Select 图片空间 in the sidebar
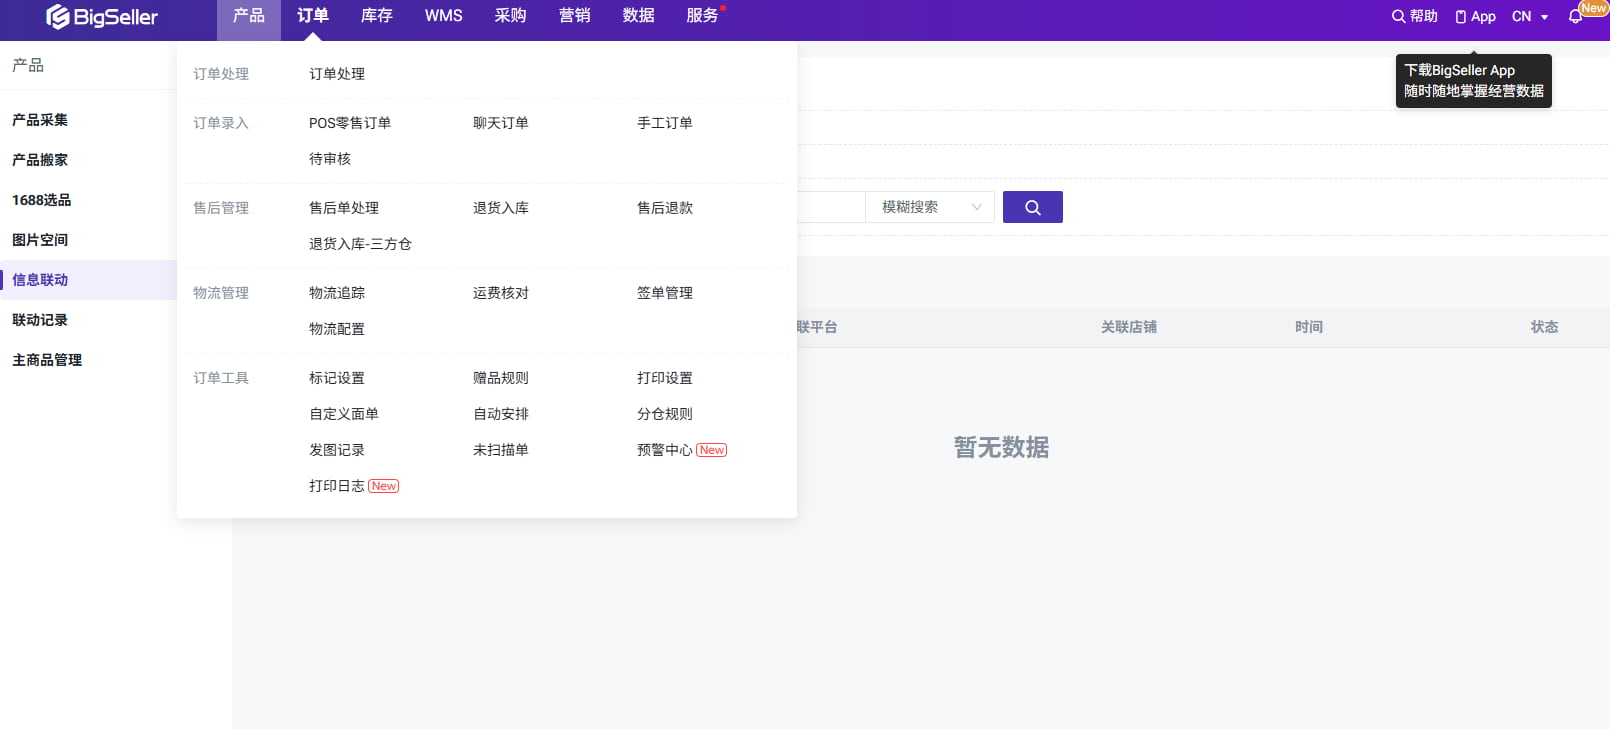 [x=40, y=240]
